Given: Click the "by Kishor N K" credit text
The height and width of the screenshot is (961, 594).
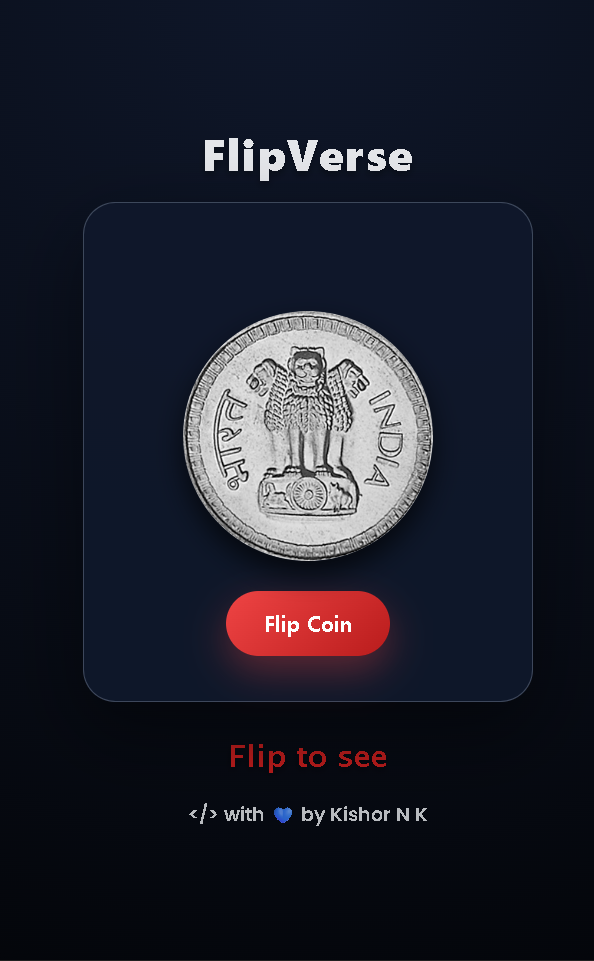Looking at the screenshot, I should (364, 815).
